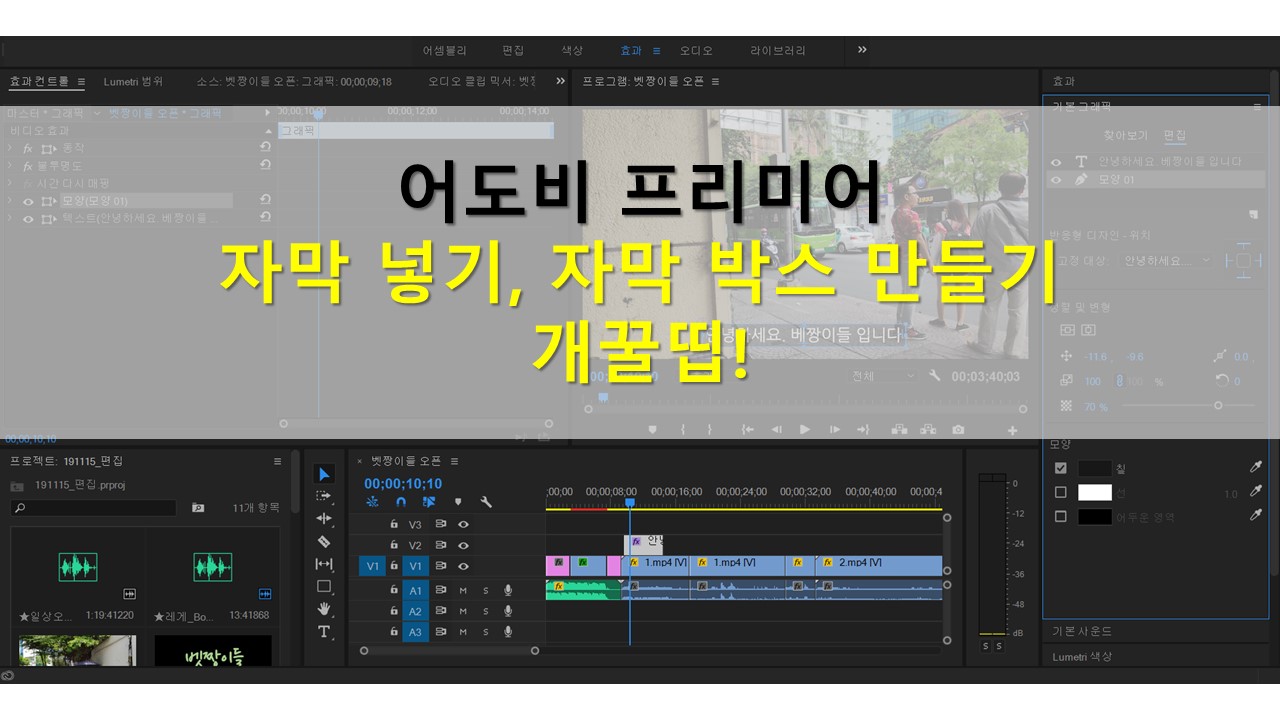Select 2.mp4 clip on timeline

click(x=880, y=564)
